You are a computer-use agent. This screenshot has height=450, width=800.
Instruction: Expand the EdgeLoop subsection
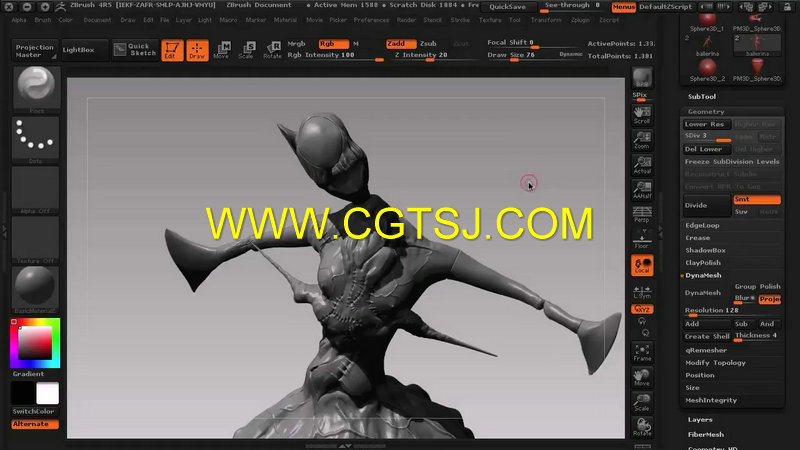(702, 225)
